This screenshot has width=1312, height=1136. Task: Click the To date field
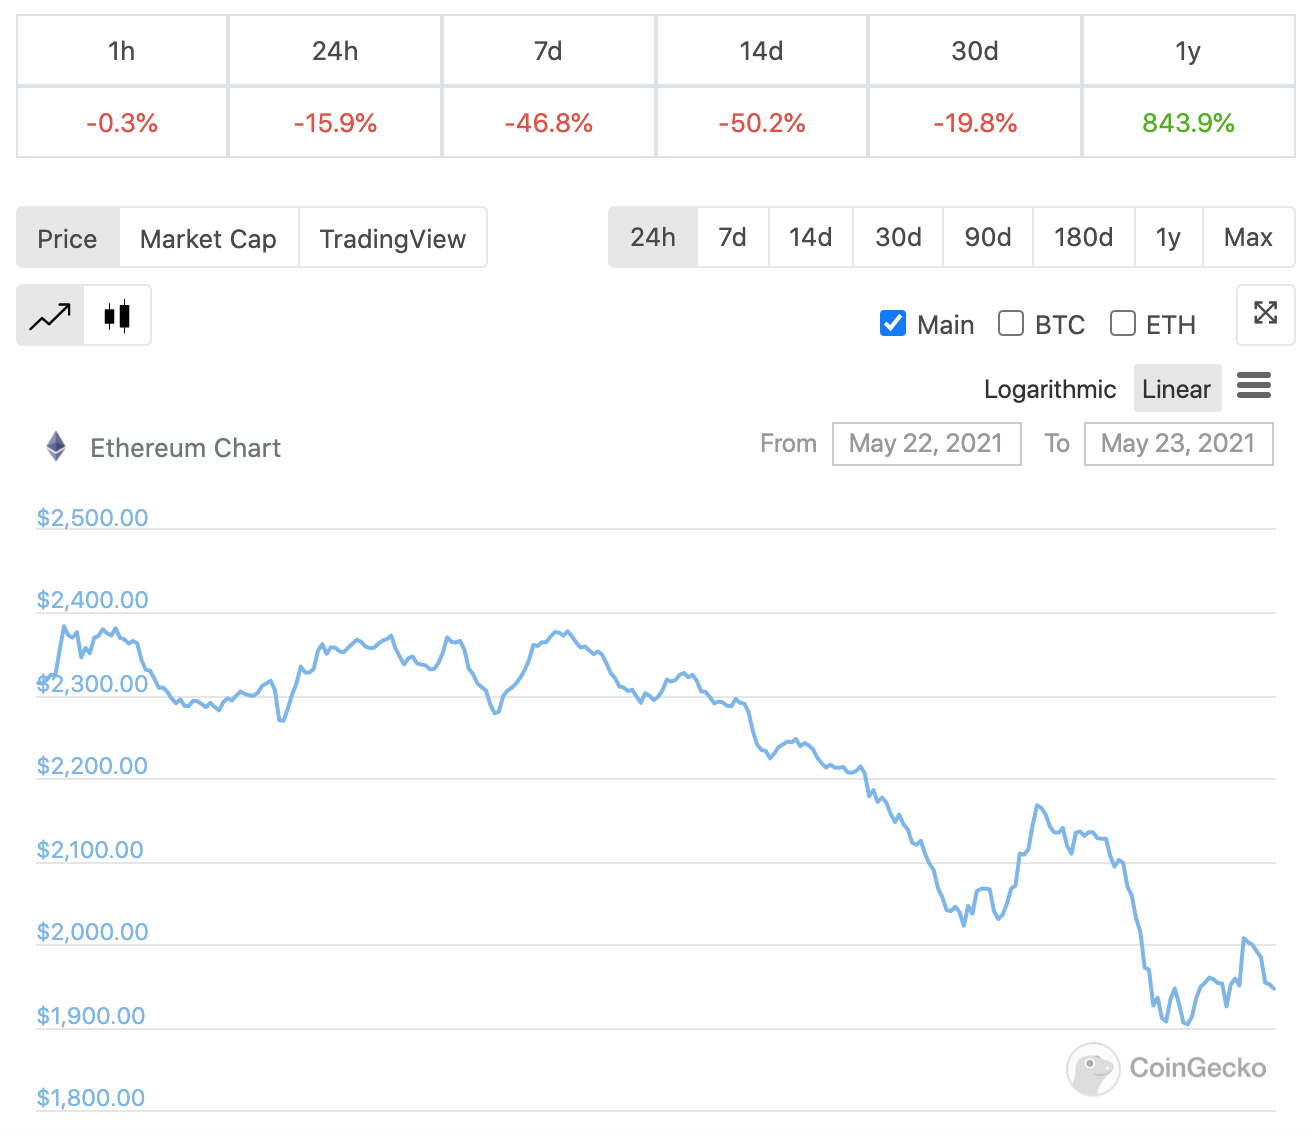click(x=1178, y=443)
